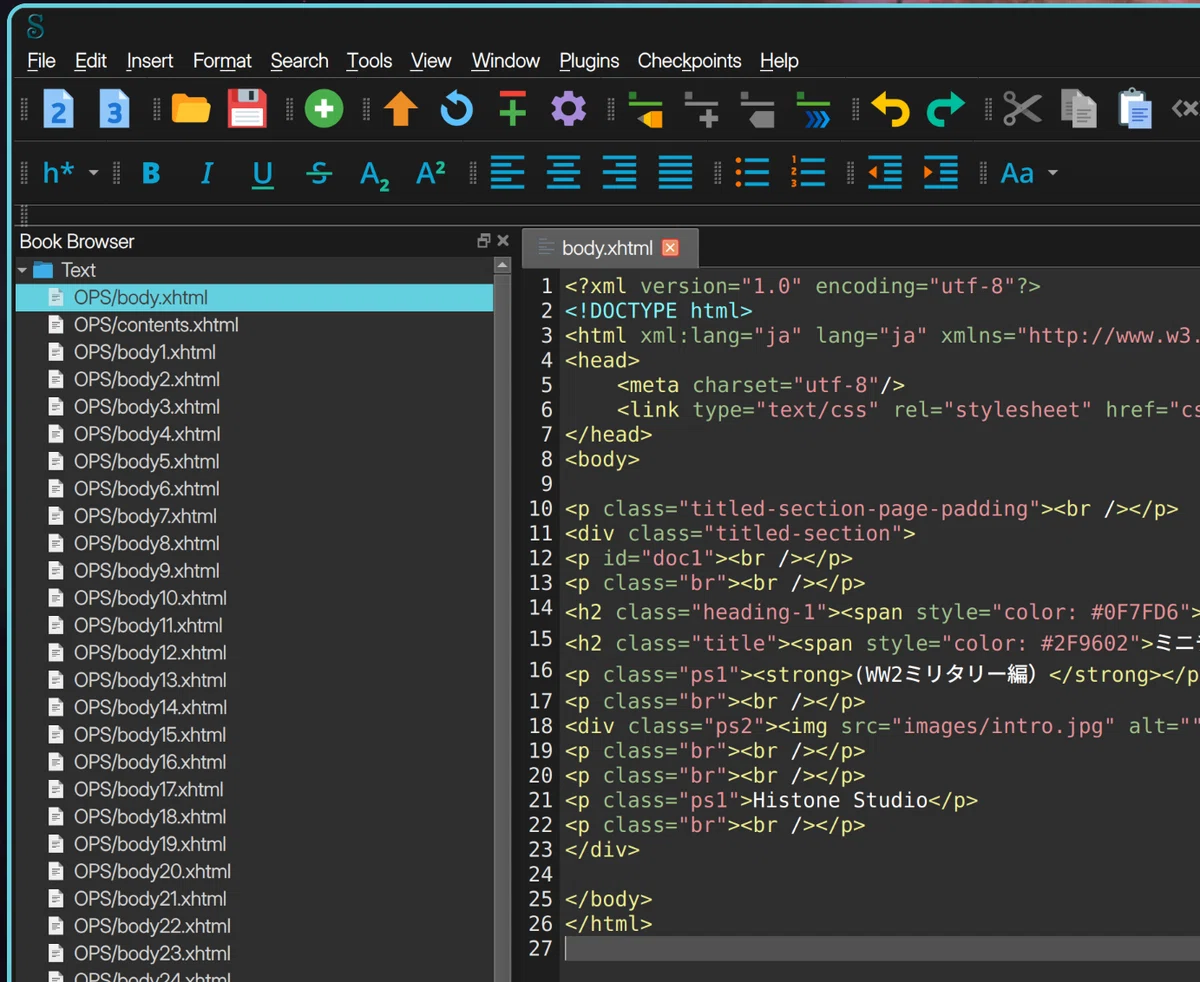The height and width of the screenshot is (982, 1200).
Task: Open the Aa change case dropdown
Action: 1029,173
